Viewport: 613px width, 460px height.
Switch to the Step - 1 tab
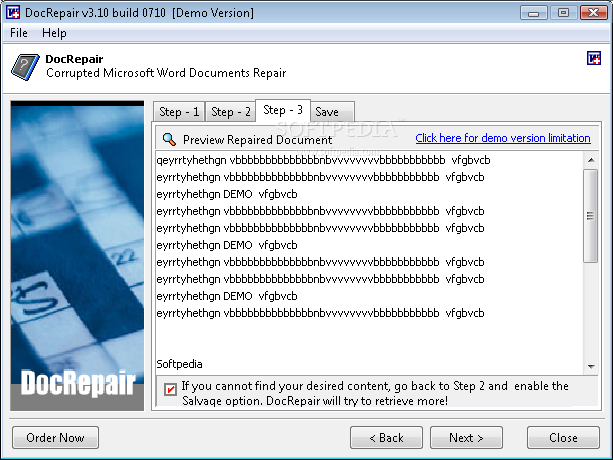click(x=179, y=112)
